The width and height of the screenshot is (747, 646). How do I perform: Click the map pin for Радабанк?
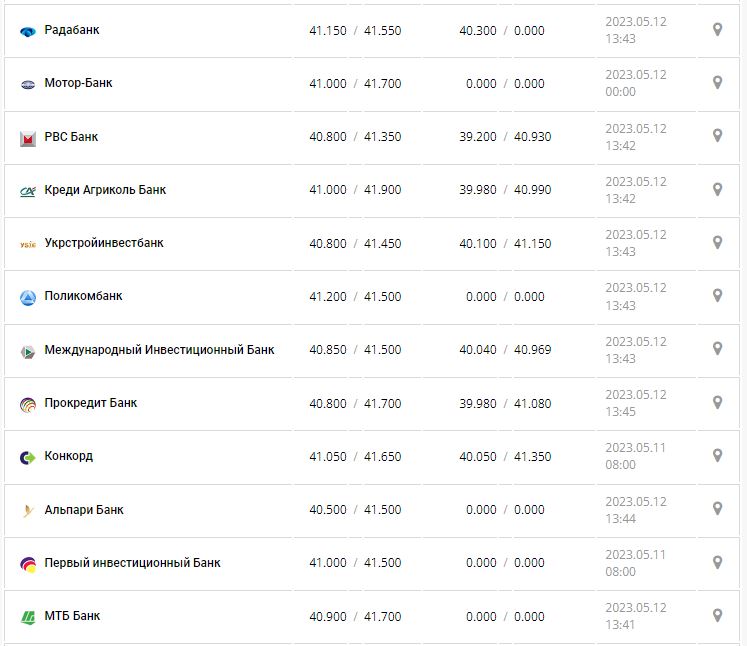717,30
